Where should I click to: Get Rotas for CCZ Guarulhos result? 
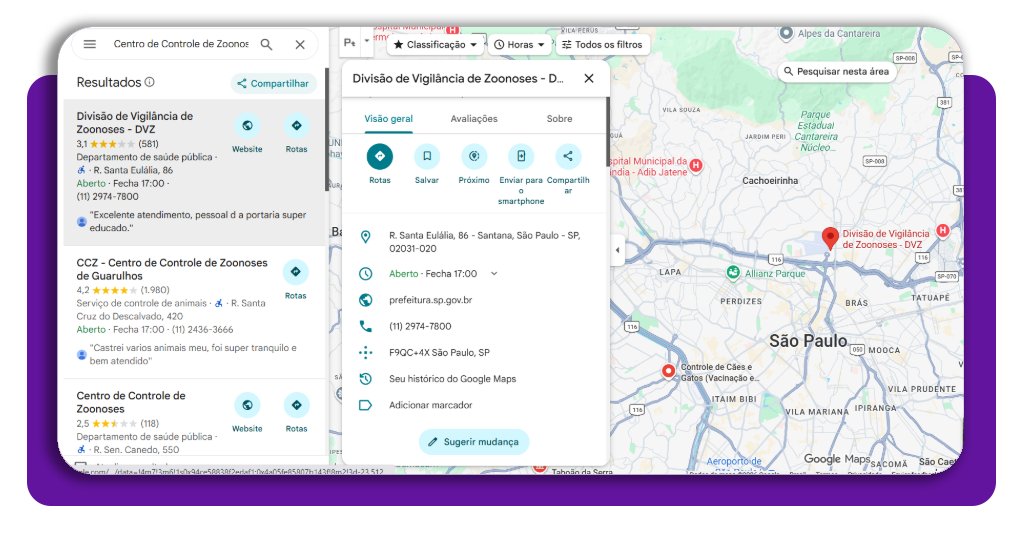tap(296, 273)
